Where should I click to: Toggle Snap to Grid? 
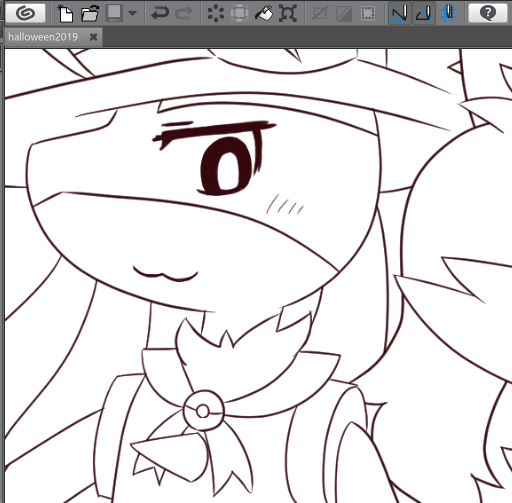[x=448, y=13]
